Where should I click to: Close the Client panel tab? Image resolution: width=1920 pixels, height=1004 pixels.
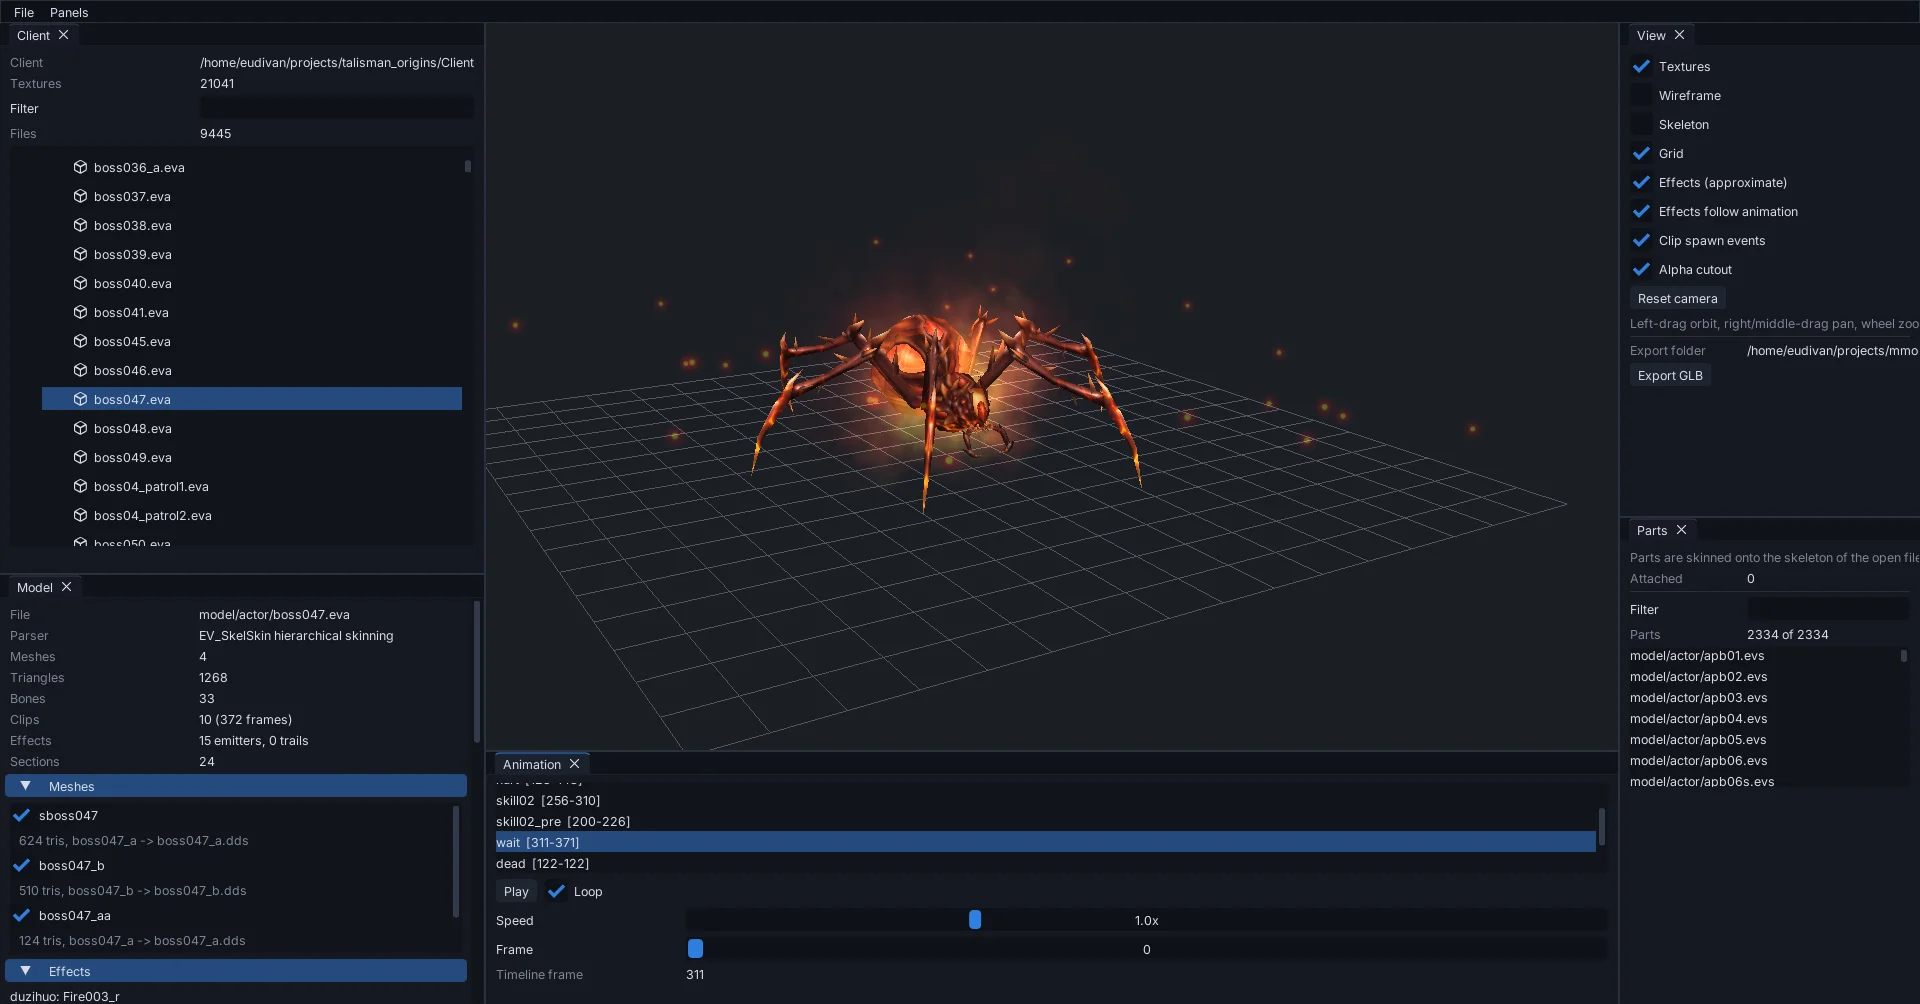[63, 35]
